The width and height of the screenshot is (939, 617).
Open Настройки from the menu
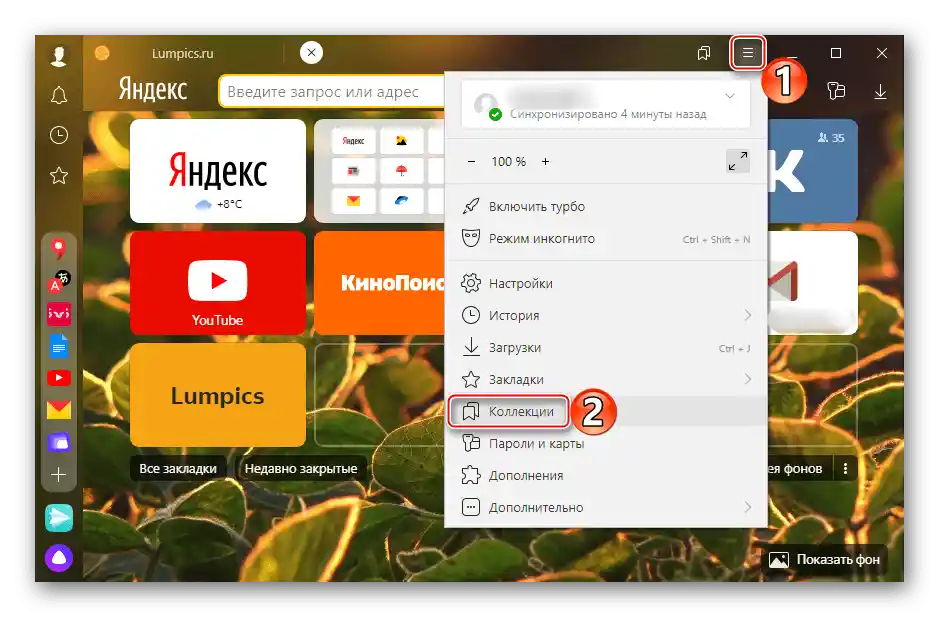coord(606,283)
